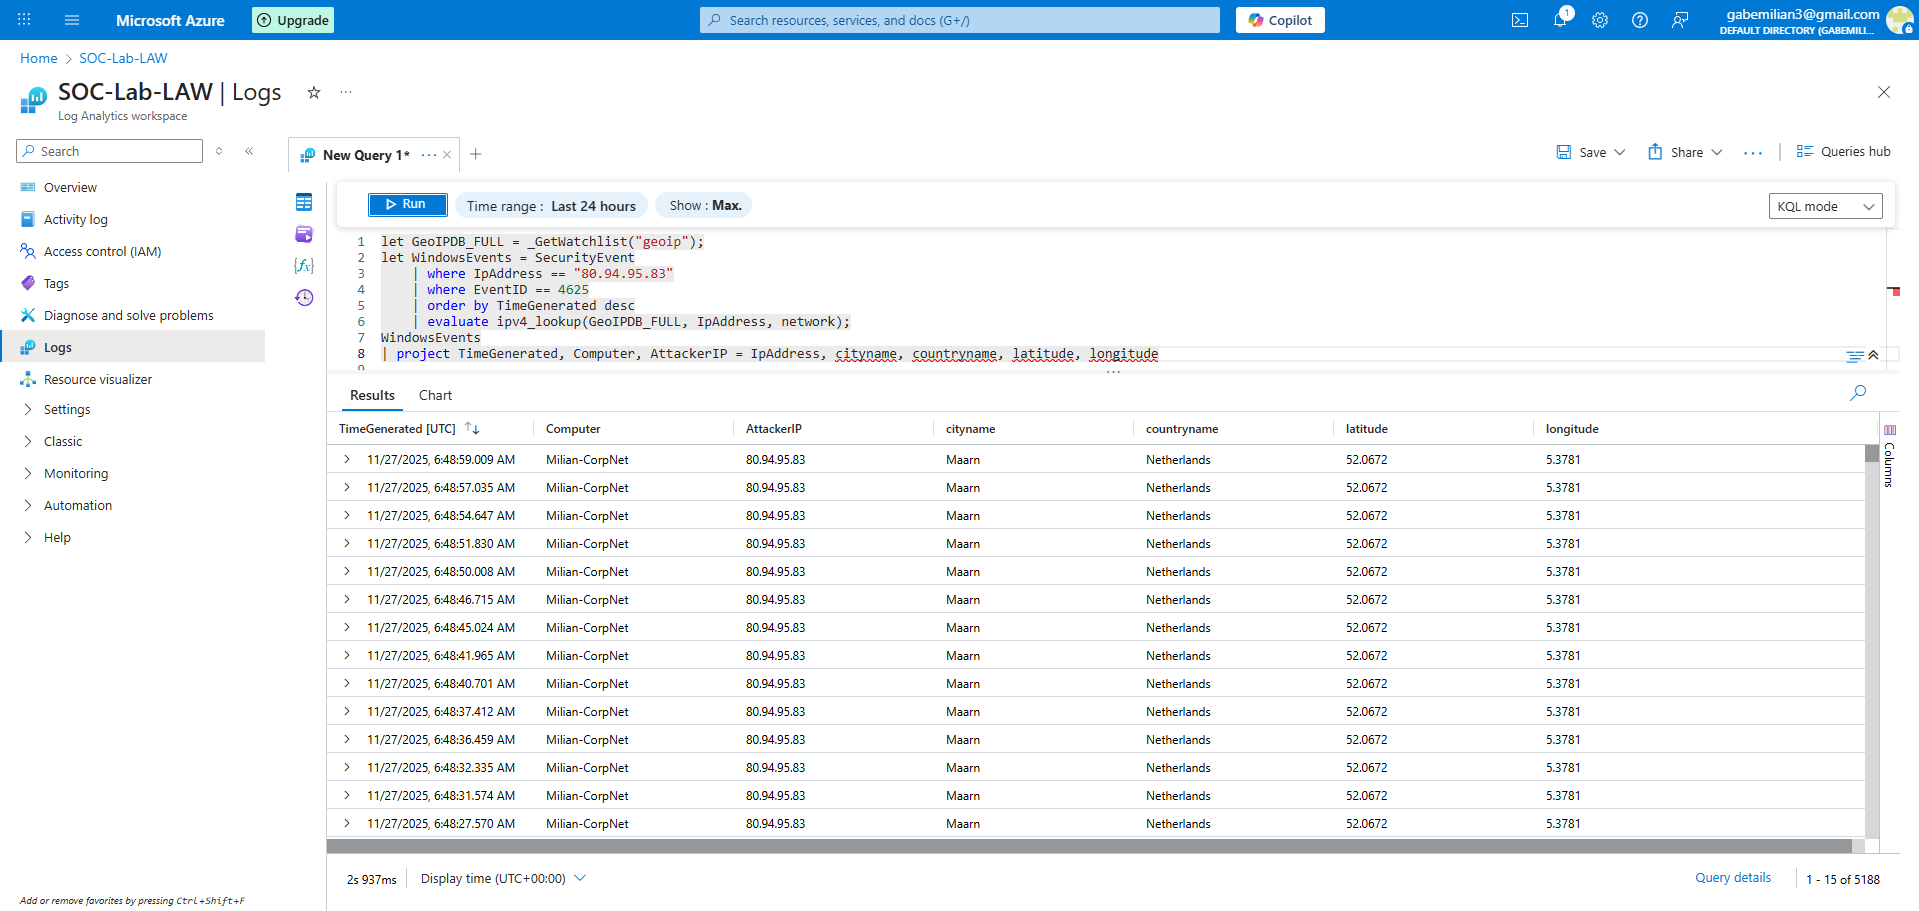Open the saved queries pane icon
Image resolution: width=1919 pixels, height=911 pixels.
(x=304, y=234)
